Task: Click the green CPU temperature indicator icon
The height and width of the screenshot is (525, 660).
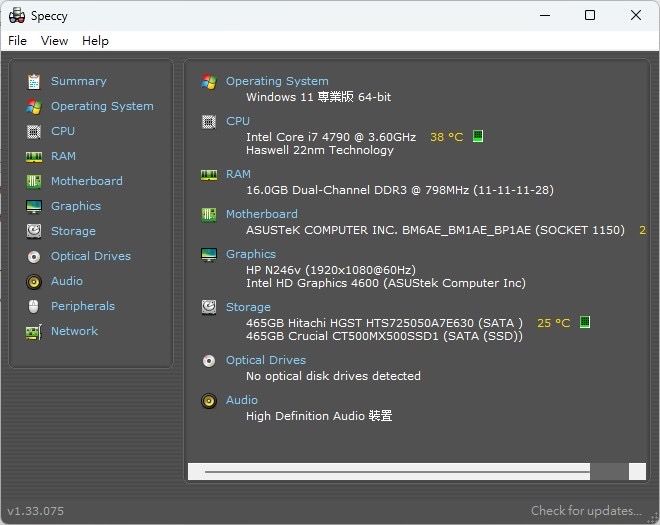Action: tap(479, 136)
